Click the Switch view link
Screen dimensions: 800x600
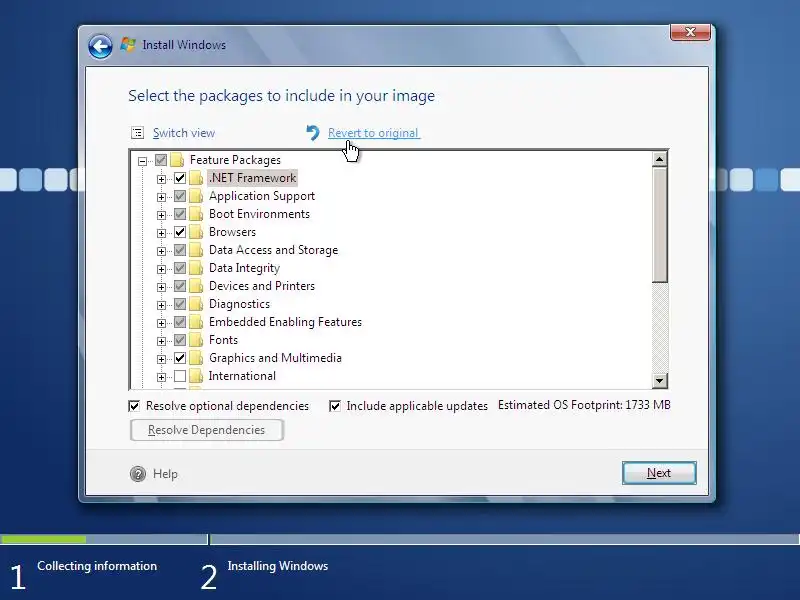(x=184, y=133)
